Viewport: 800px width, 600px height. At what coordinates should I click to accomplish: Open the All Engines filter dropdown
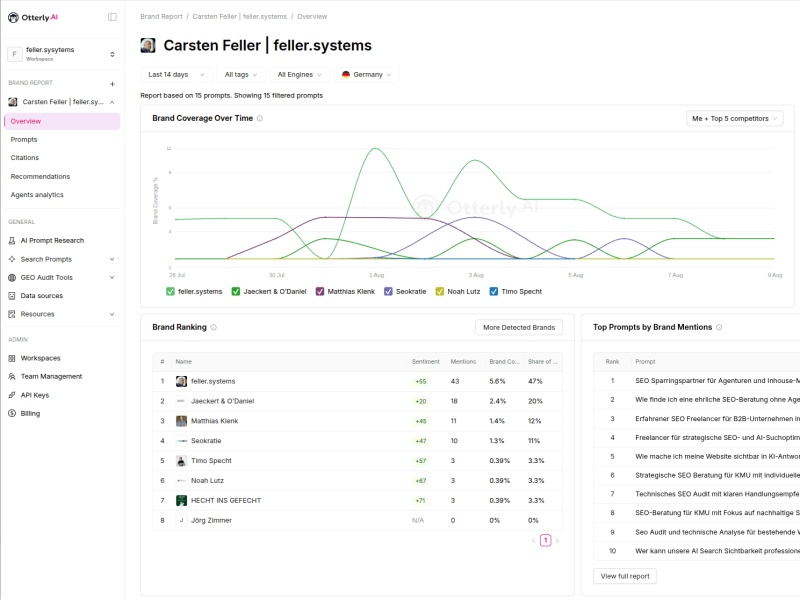tap(299, 74)
